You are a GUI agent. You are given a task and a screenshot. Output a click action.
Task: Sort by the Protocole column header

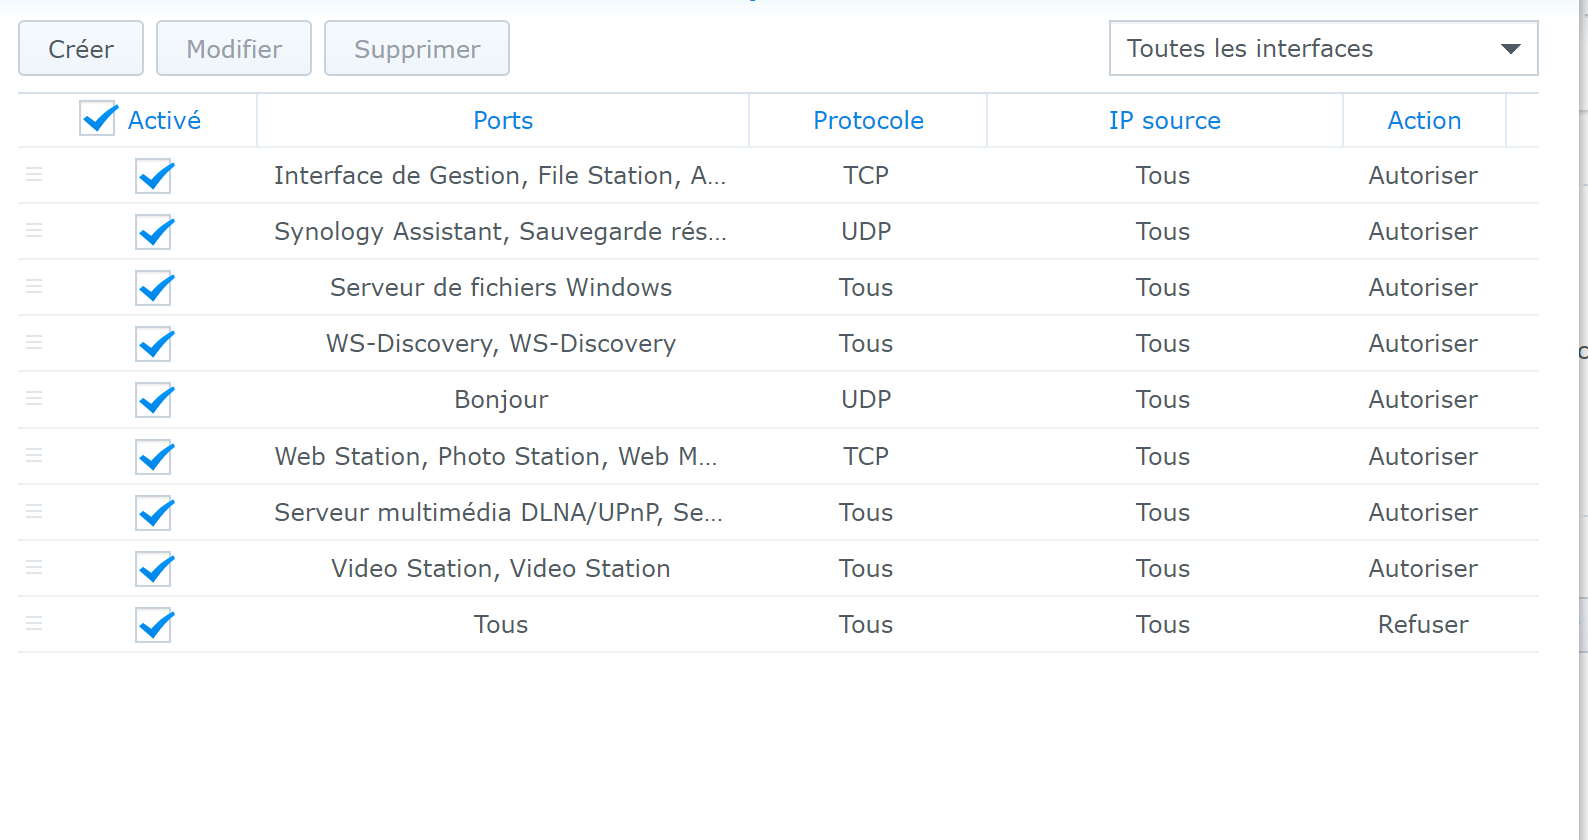pos(868,121)
